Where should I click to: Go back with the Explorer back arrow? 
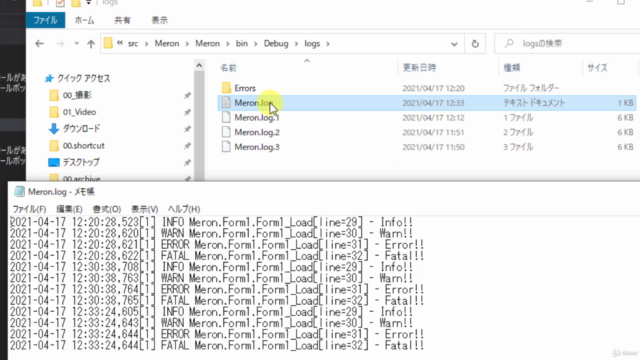click(x=39, y=44)
